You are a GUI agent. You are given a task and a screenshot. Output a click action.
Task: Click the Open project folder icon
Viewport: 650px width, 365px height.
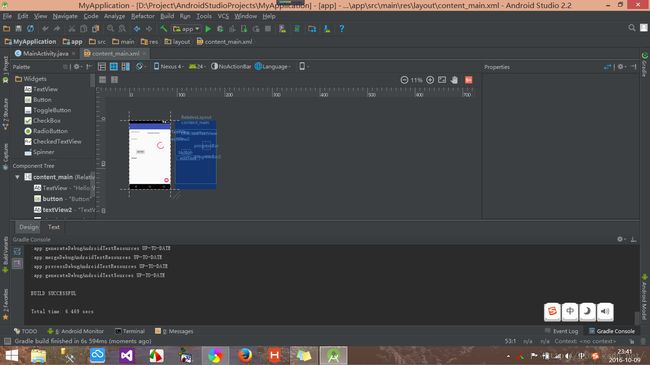[x=7, y=29]
